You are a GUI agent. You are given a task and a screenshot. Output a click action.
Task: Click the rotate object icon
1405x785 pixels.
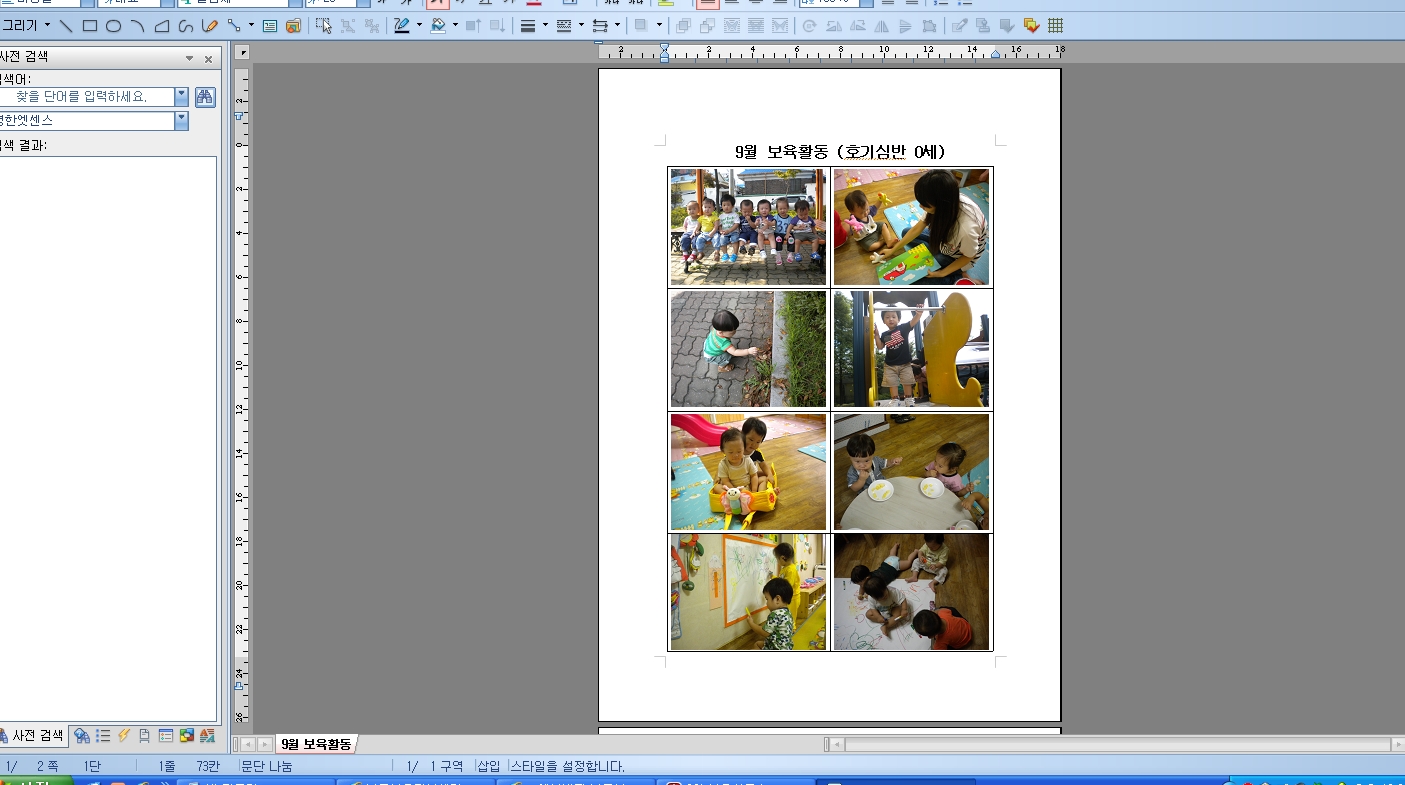pyautogui.click(x=809, y=26)
